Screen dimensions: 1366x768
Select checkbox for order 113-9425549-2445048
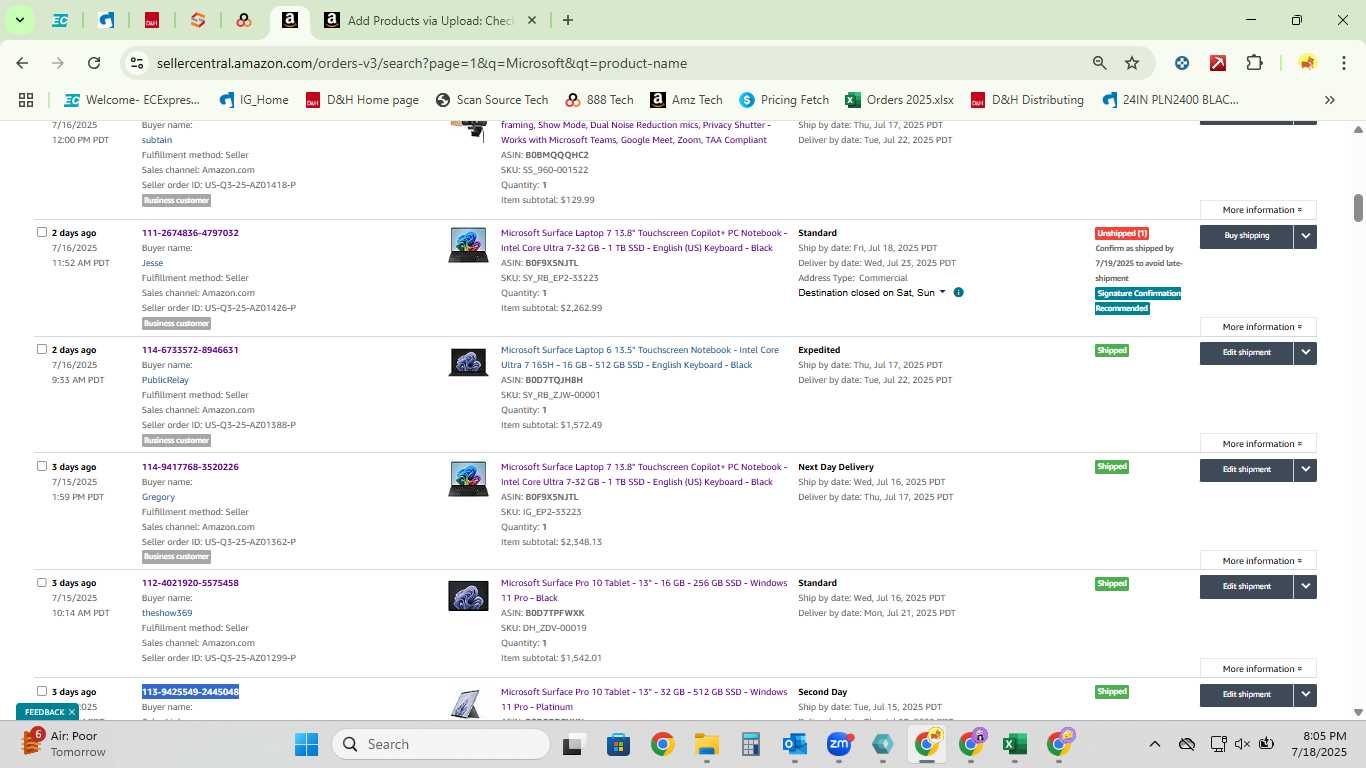click(42, 691)
